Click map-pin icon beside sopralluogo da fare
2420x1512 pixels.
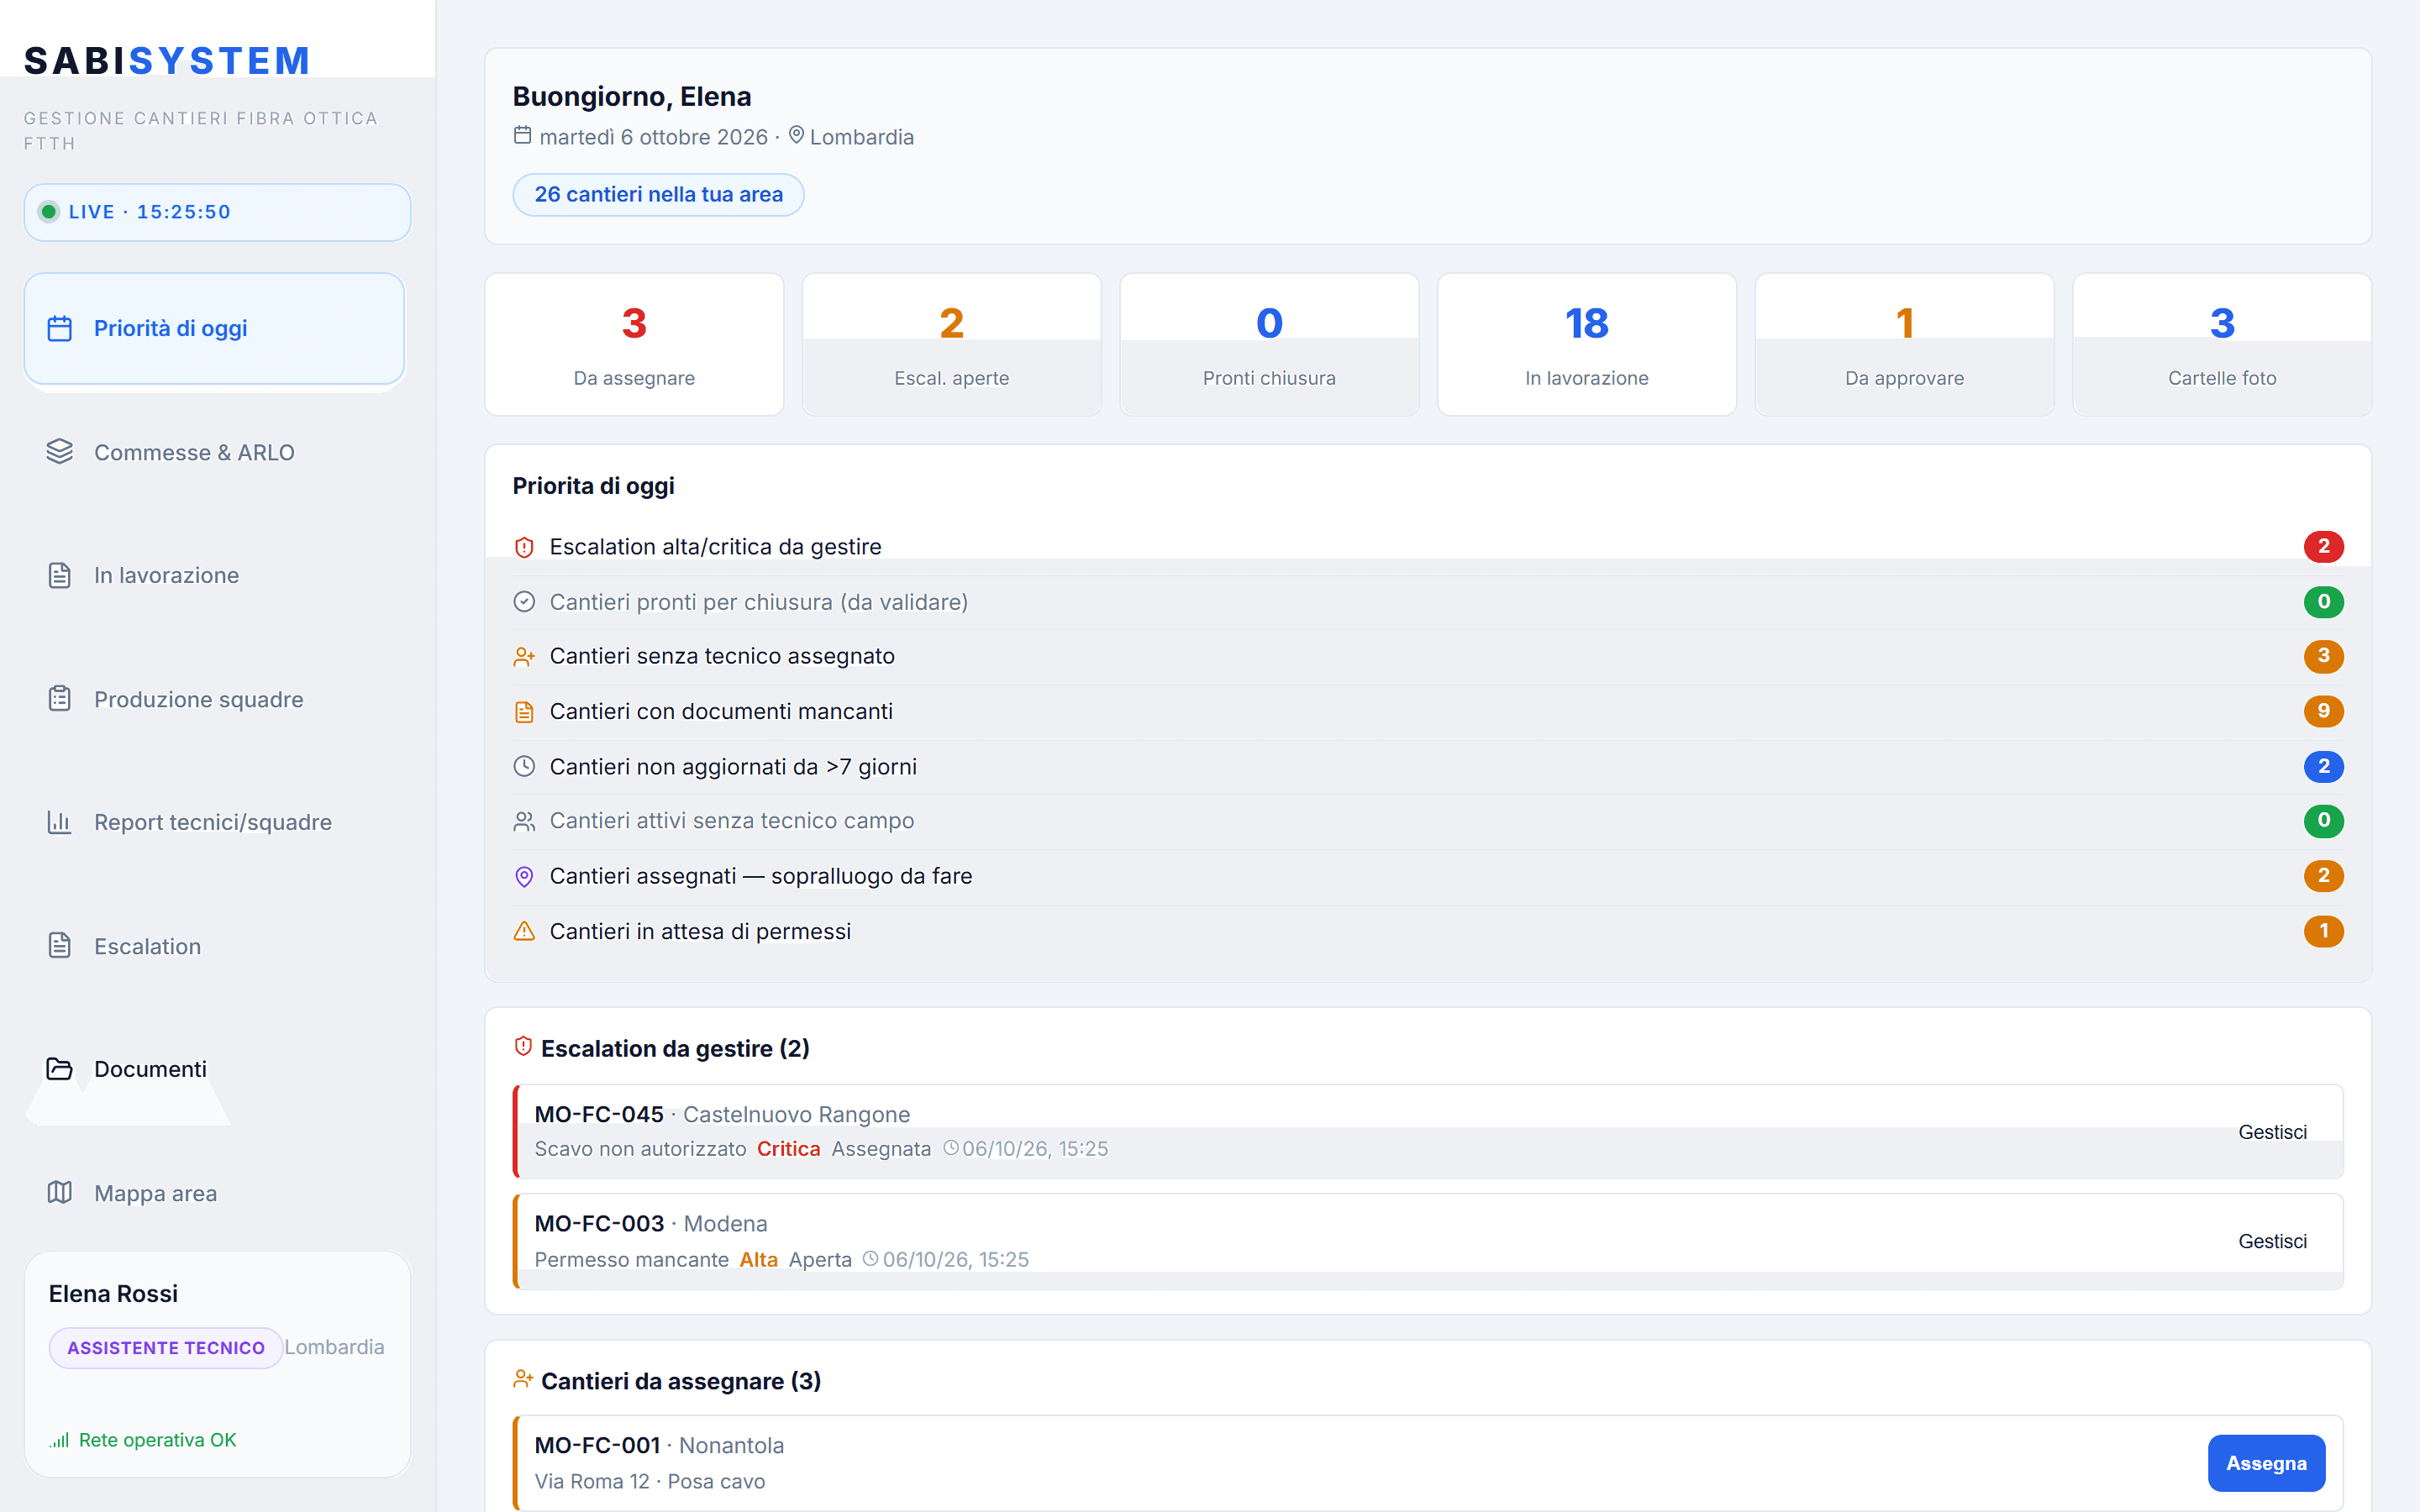[x=524, y=877]
